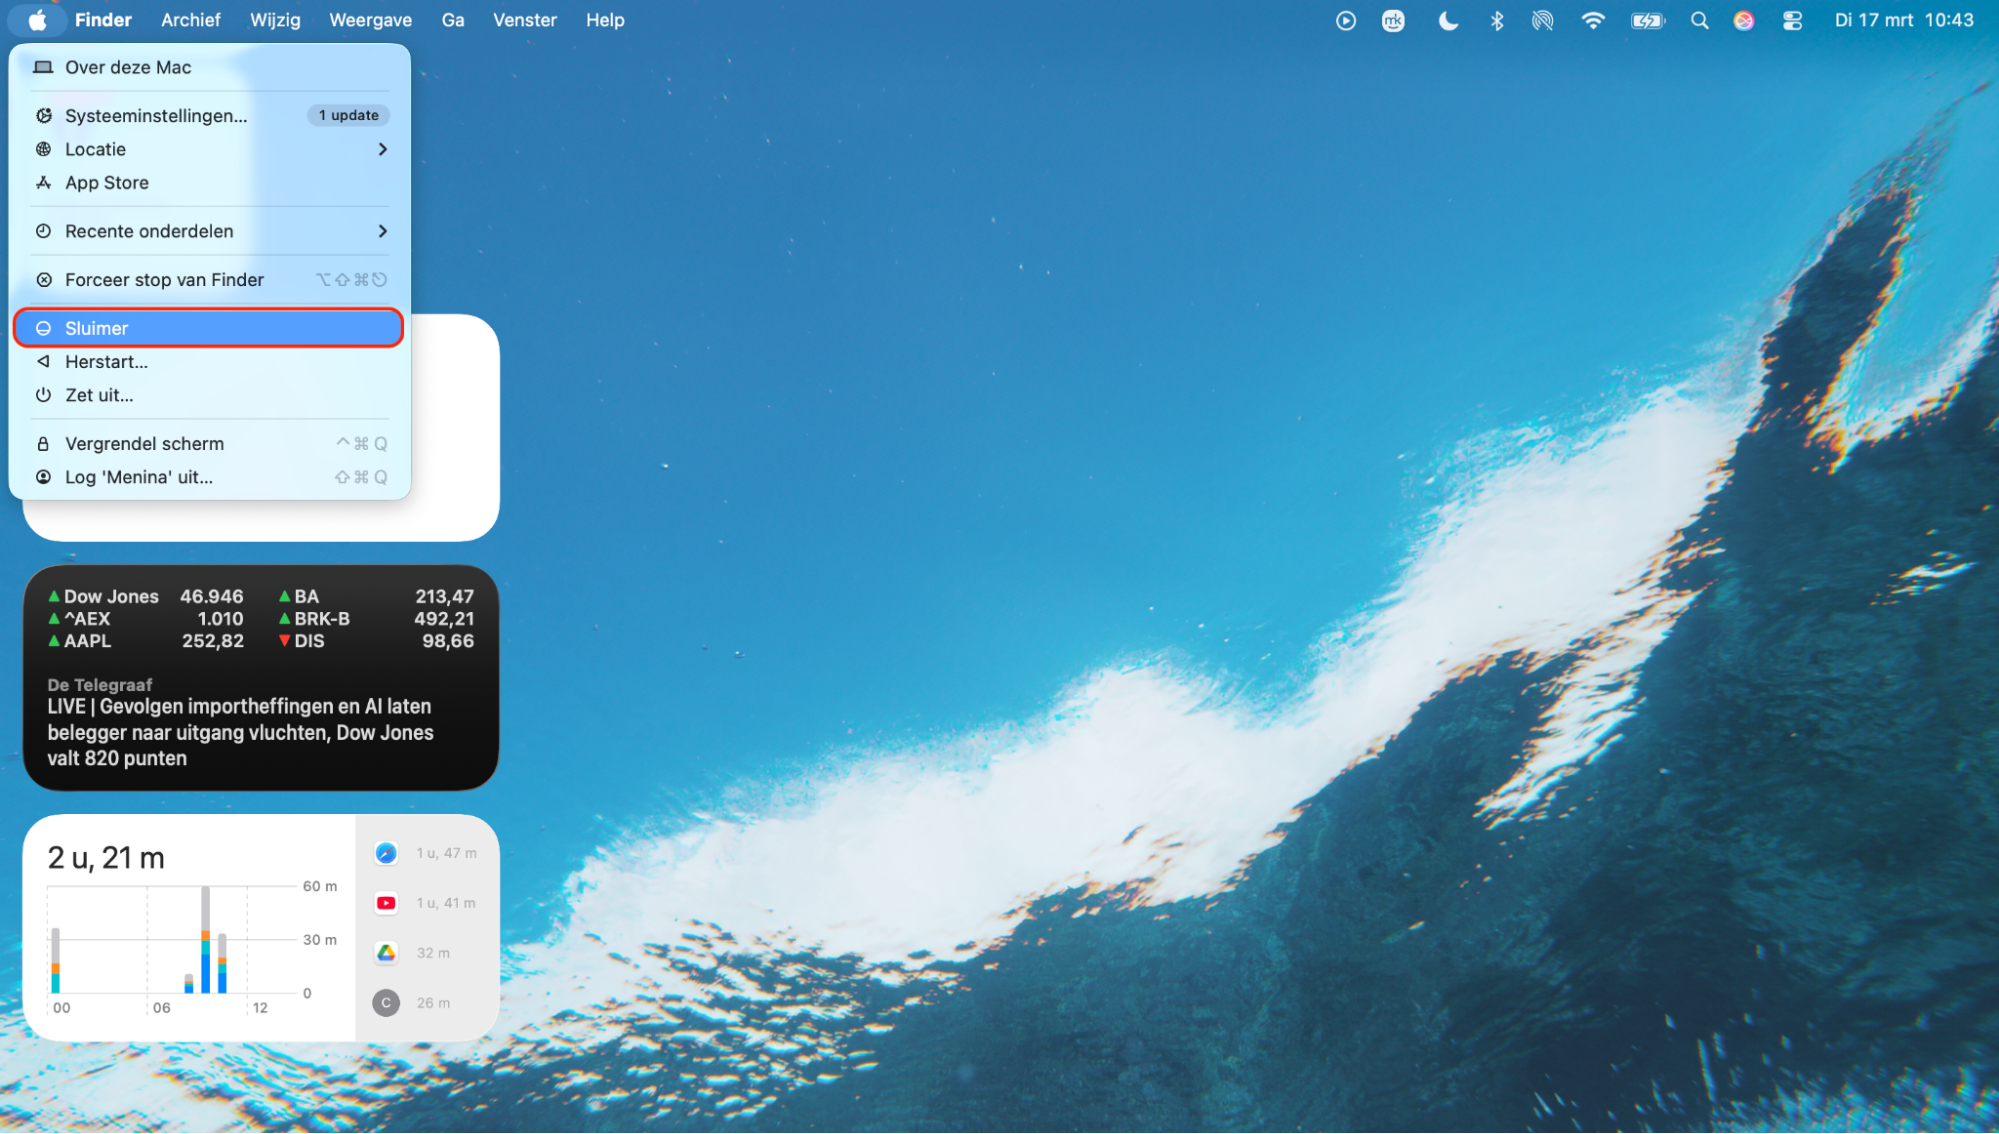Click Systeeminstellingen with 1 update badge

point(156,116)
